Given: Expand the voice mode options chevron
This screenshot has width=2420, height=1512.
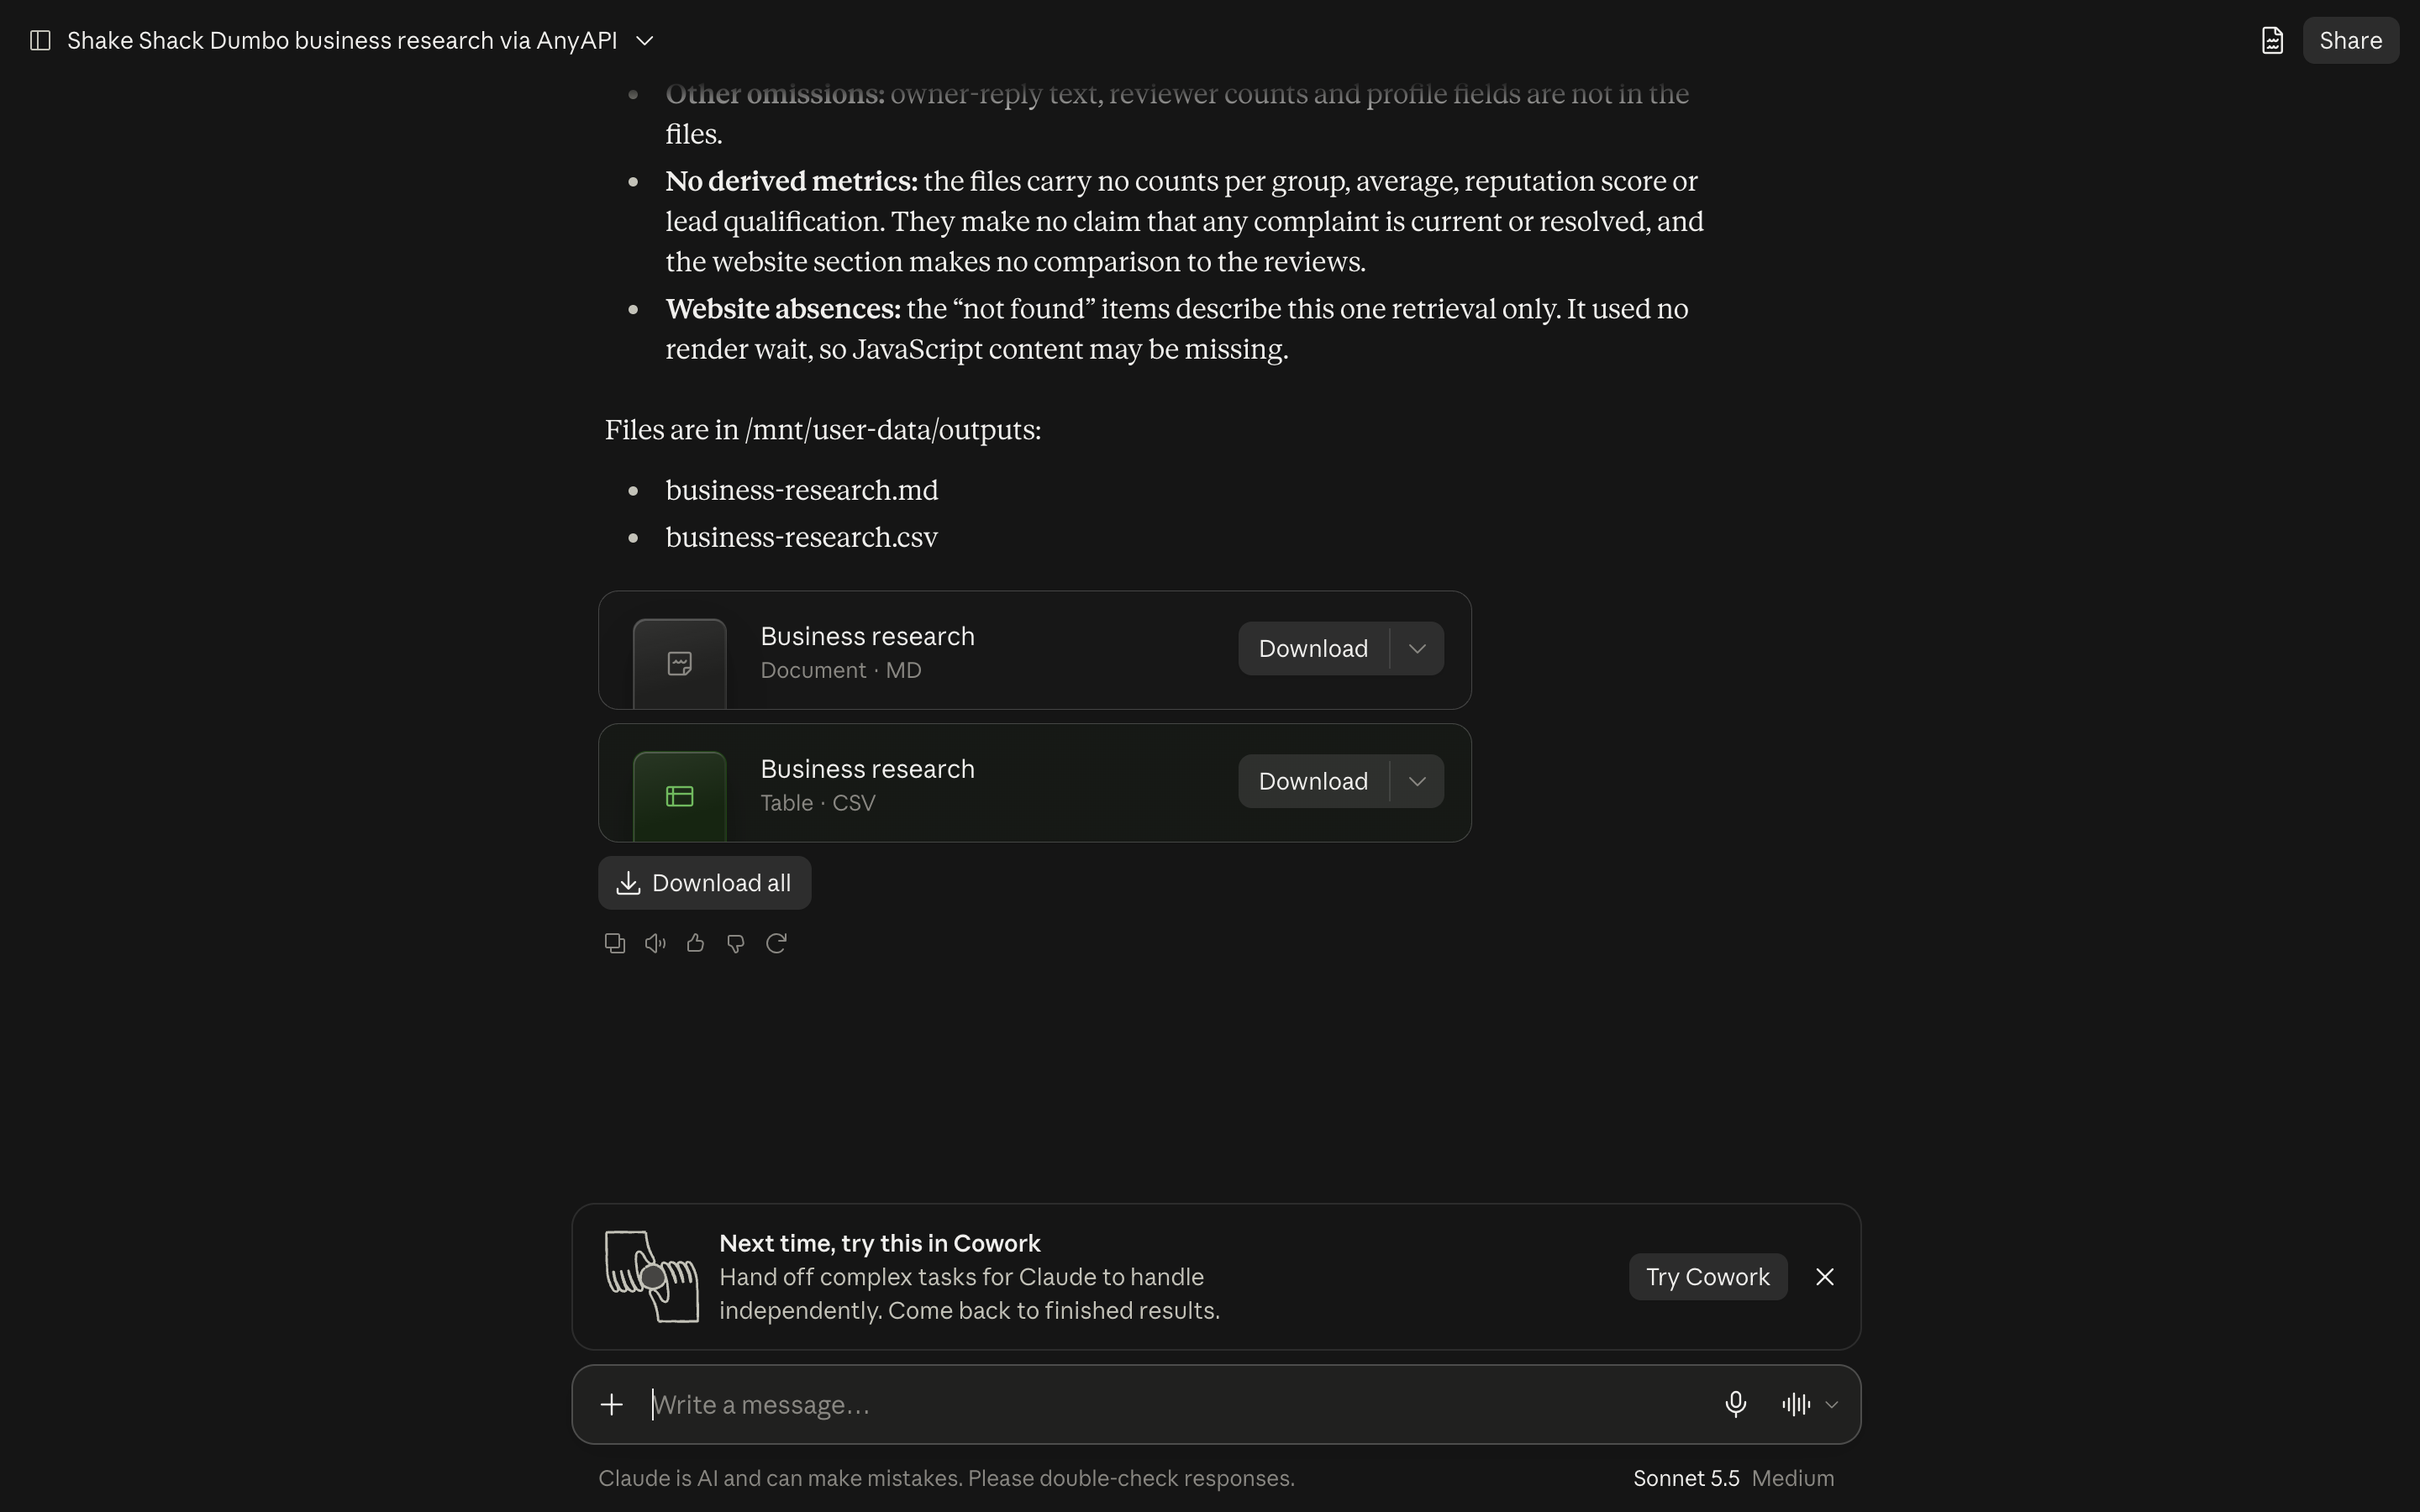Looking at the screenshot, I should [1832, 1405].
